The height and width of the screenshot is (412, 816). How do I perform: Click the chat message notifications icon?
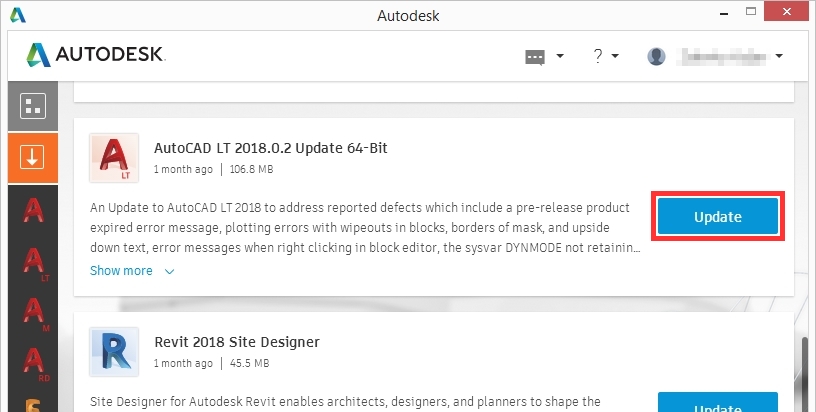(x=536, y=56)
